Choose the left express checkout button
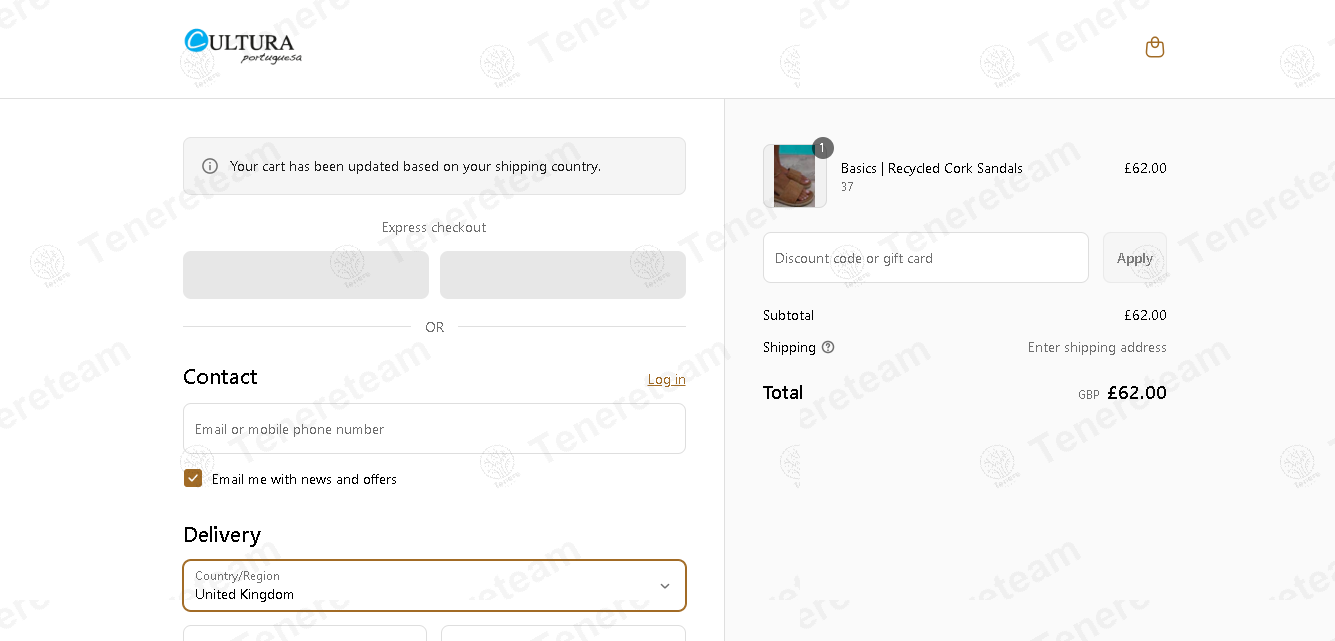This screenshot has height=641, width=1335. click(x=306, y=275)
